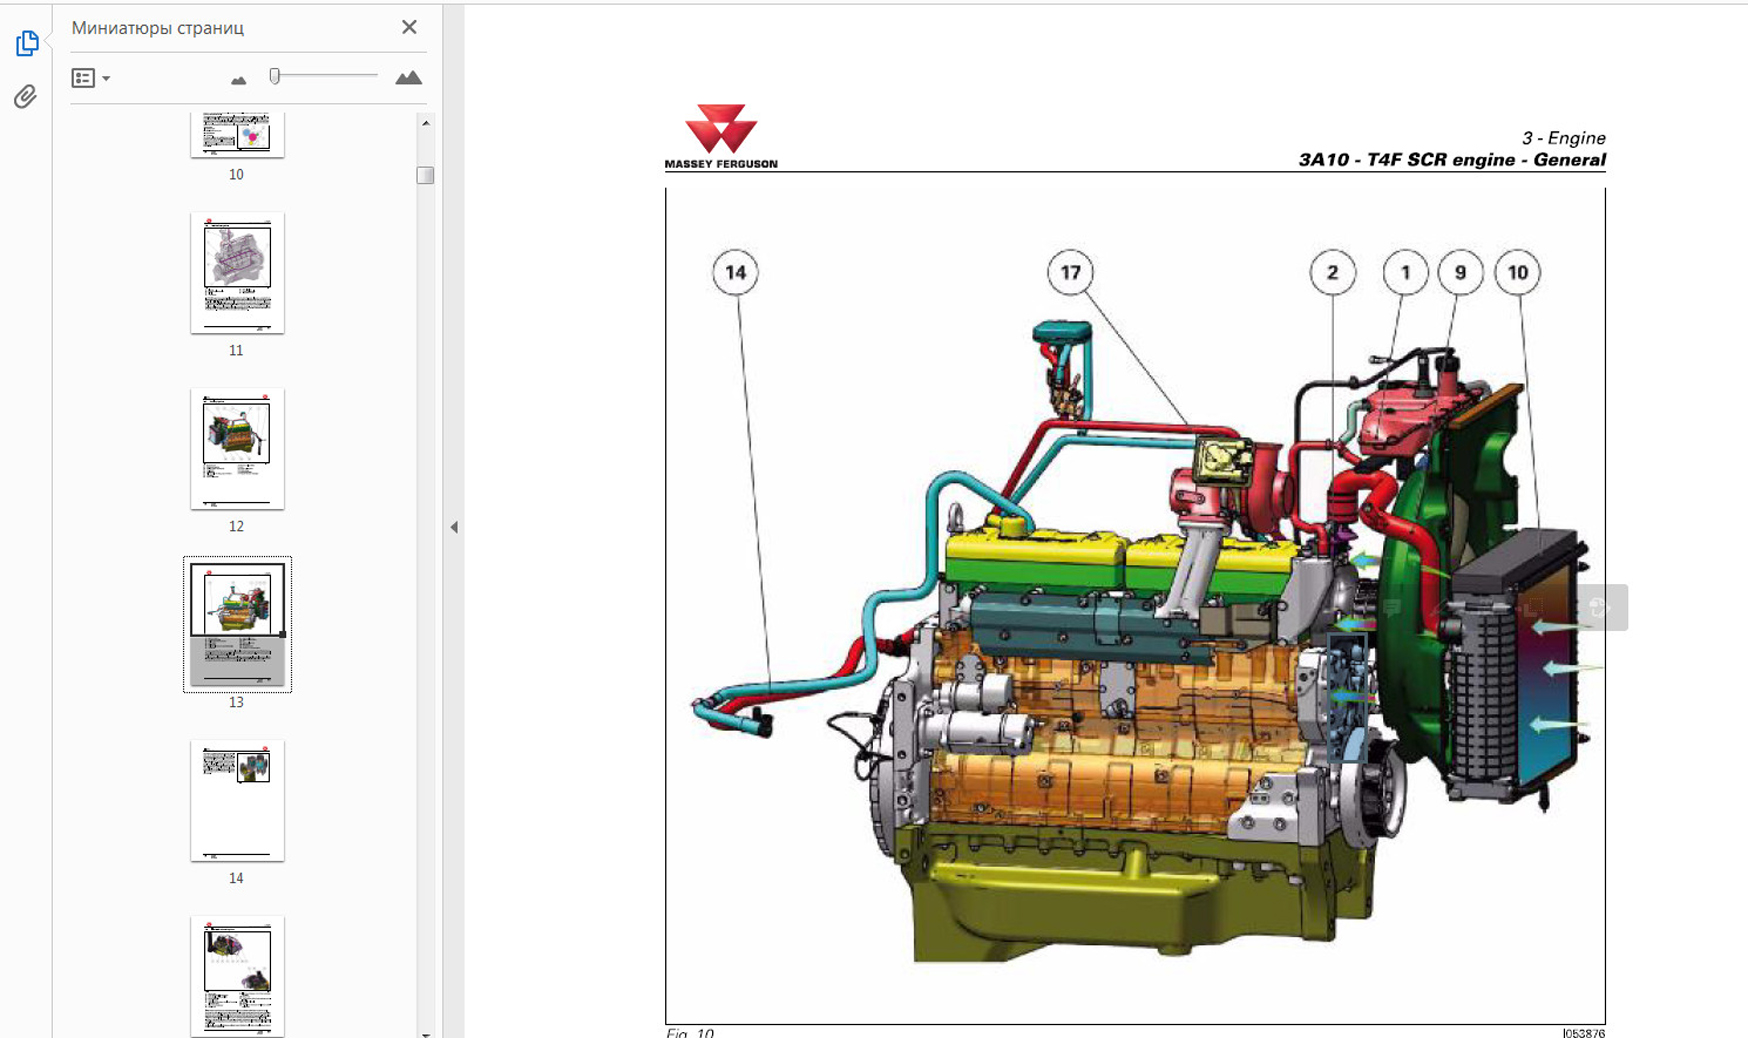Open the page thumbnails panel icon
1748x1038 pixels.
click(x=27, y=43)
